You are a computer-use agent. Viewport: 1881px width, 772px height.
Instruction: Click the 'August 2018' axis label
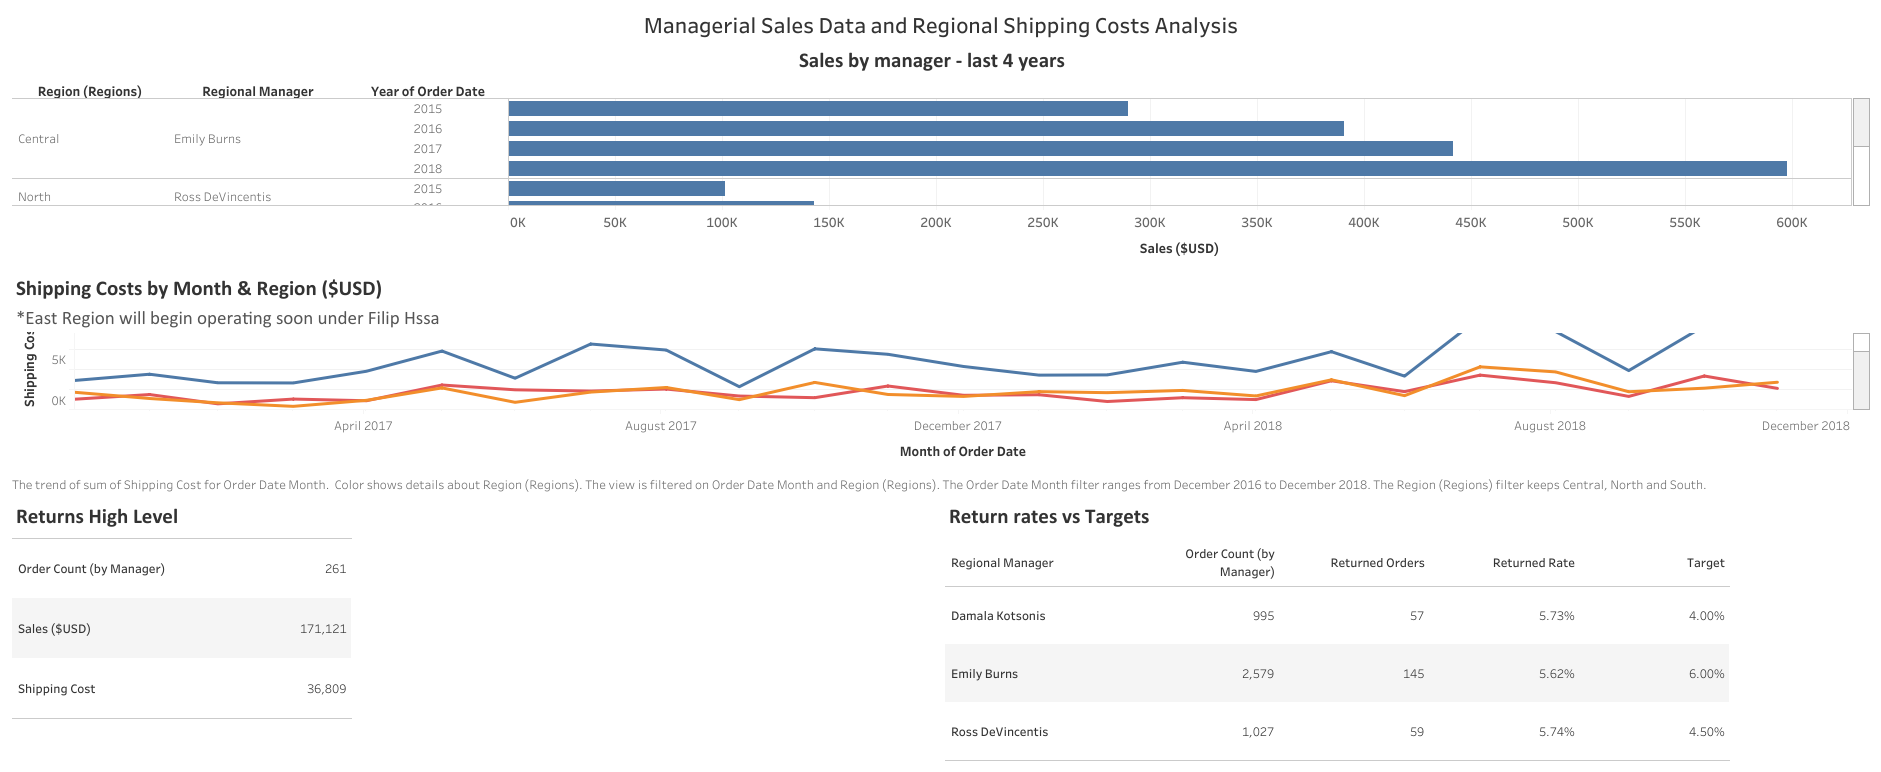point(1550,426)
